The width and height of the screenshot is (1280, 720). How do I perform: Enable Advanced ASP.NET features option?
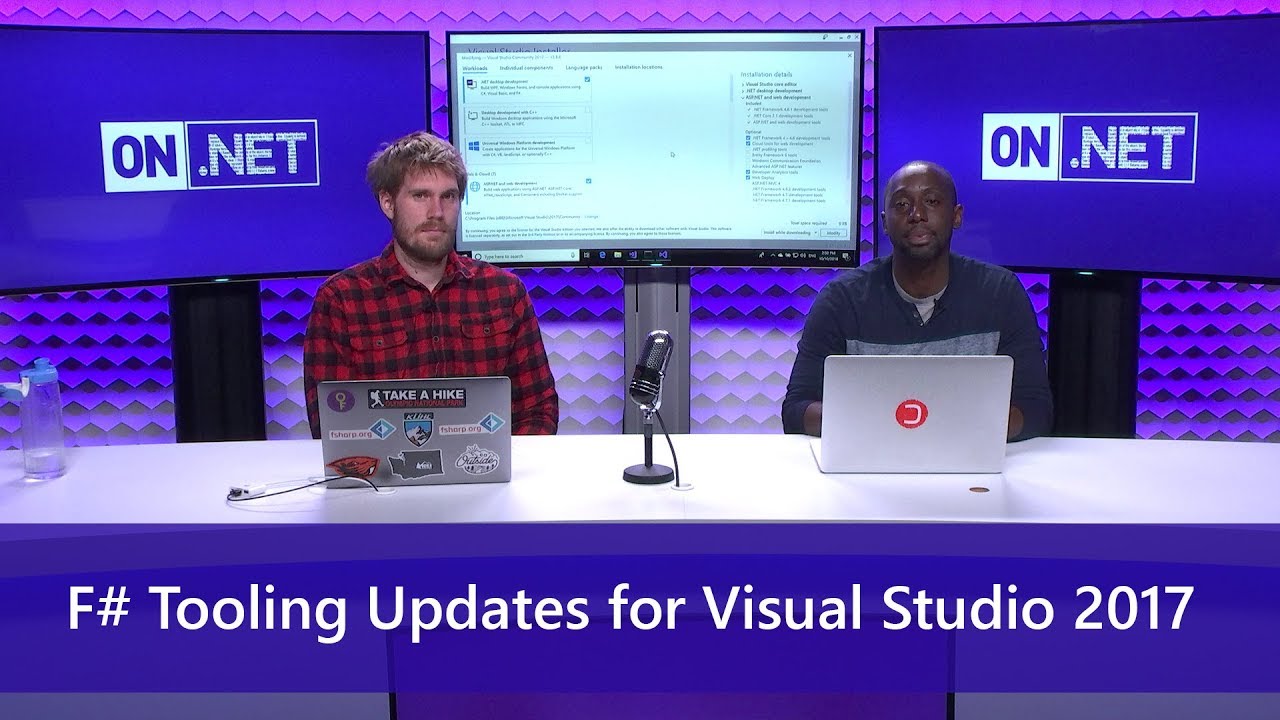748,166
